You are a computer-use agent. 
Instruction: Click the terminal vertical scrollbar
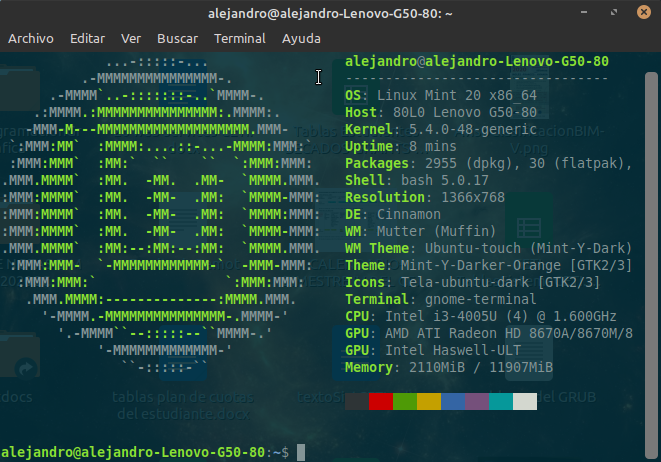tap(651, 266)
